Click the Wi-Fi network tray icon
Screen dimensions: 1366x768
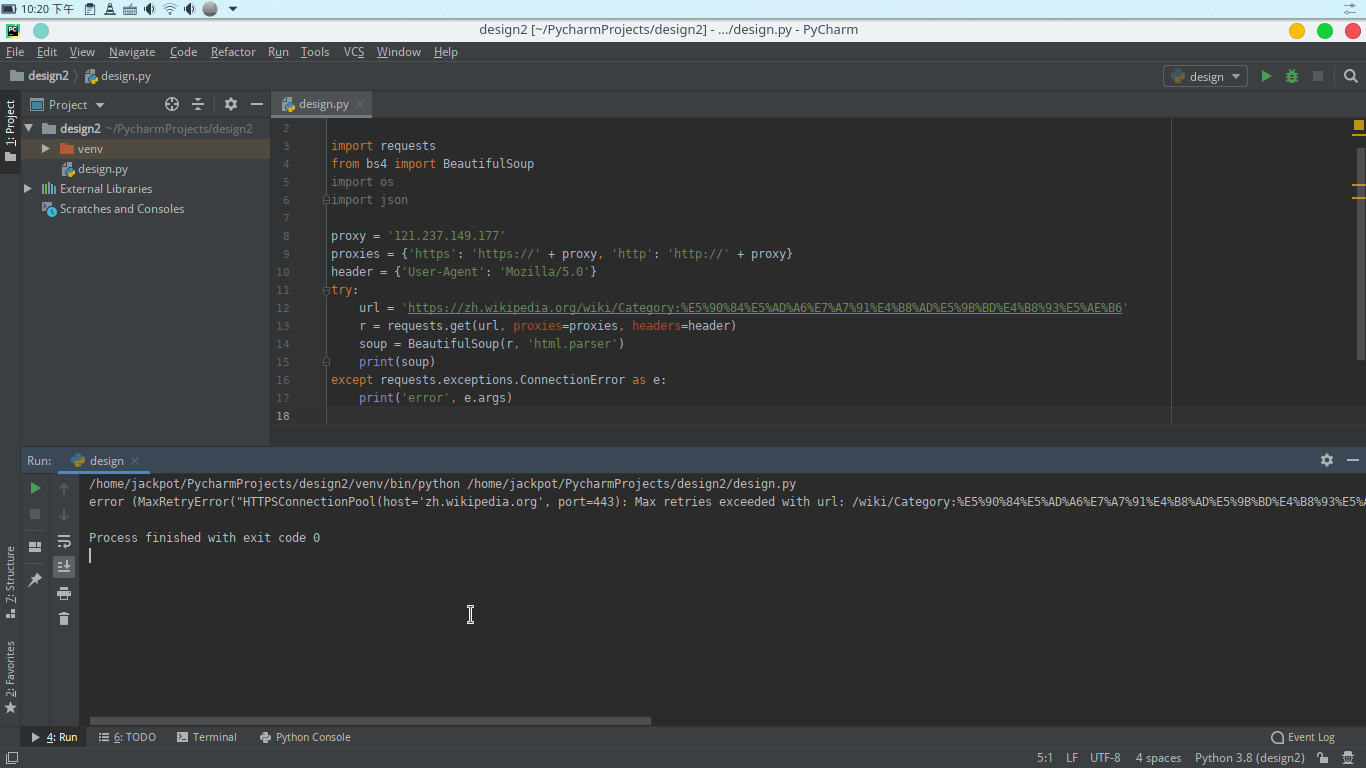click(x=169, y=9)
